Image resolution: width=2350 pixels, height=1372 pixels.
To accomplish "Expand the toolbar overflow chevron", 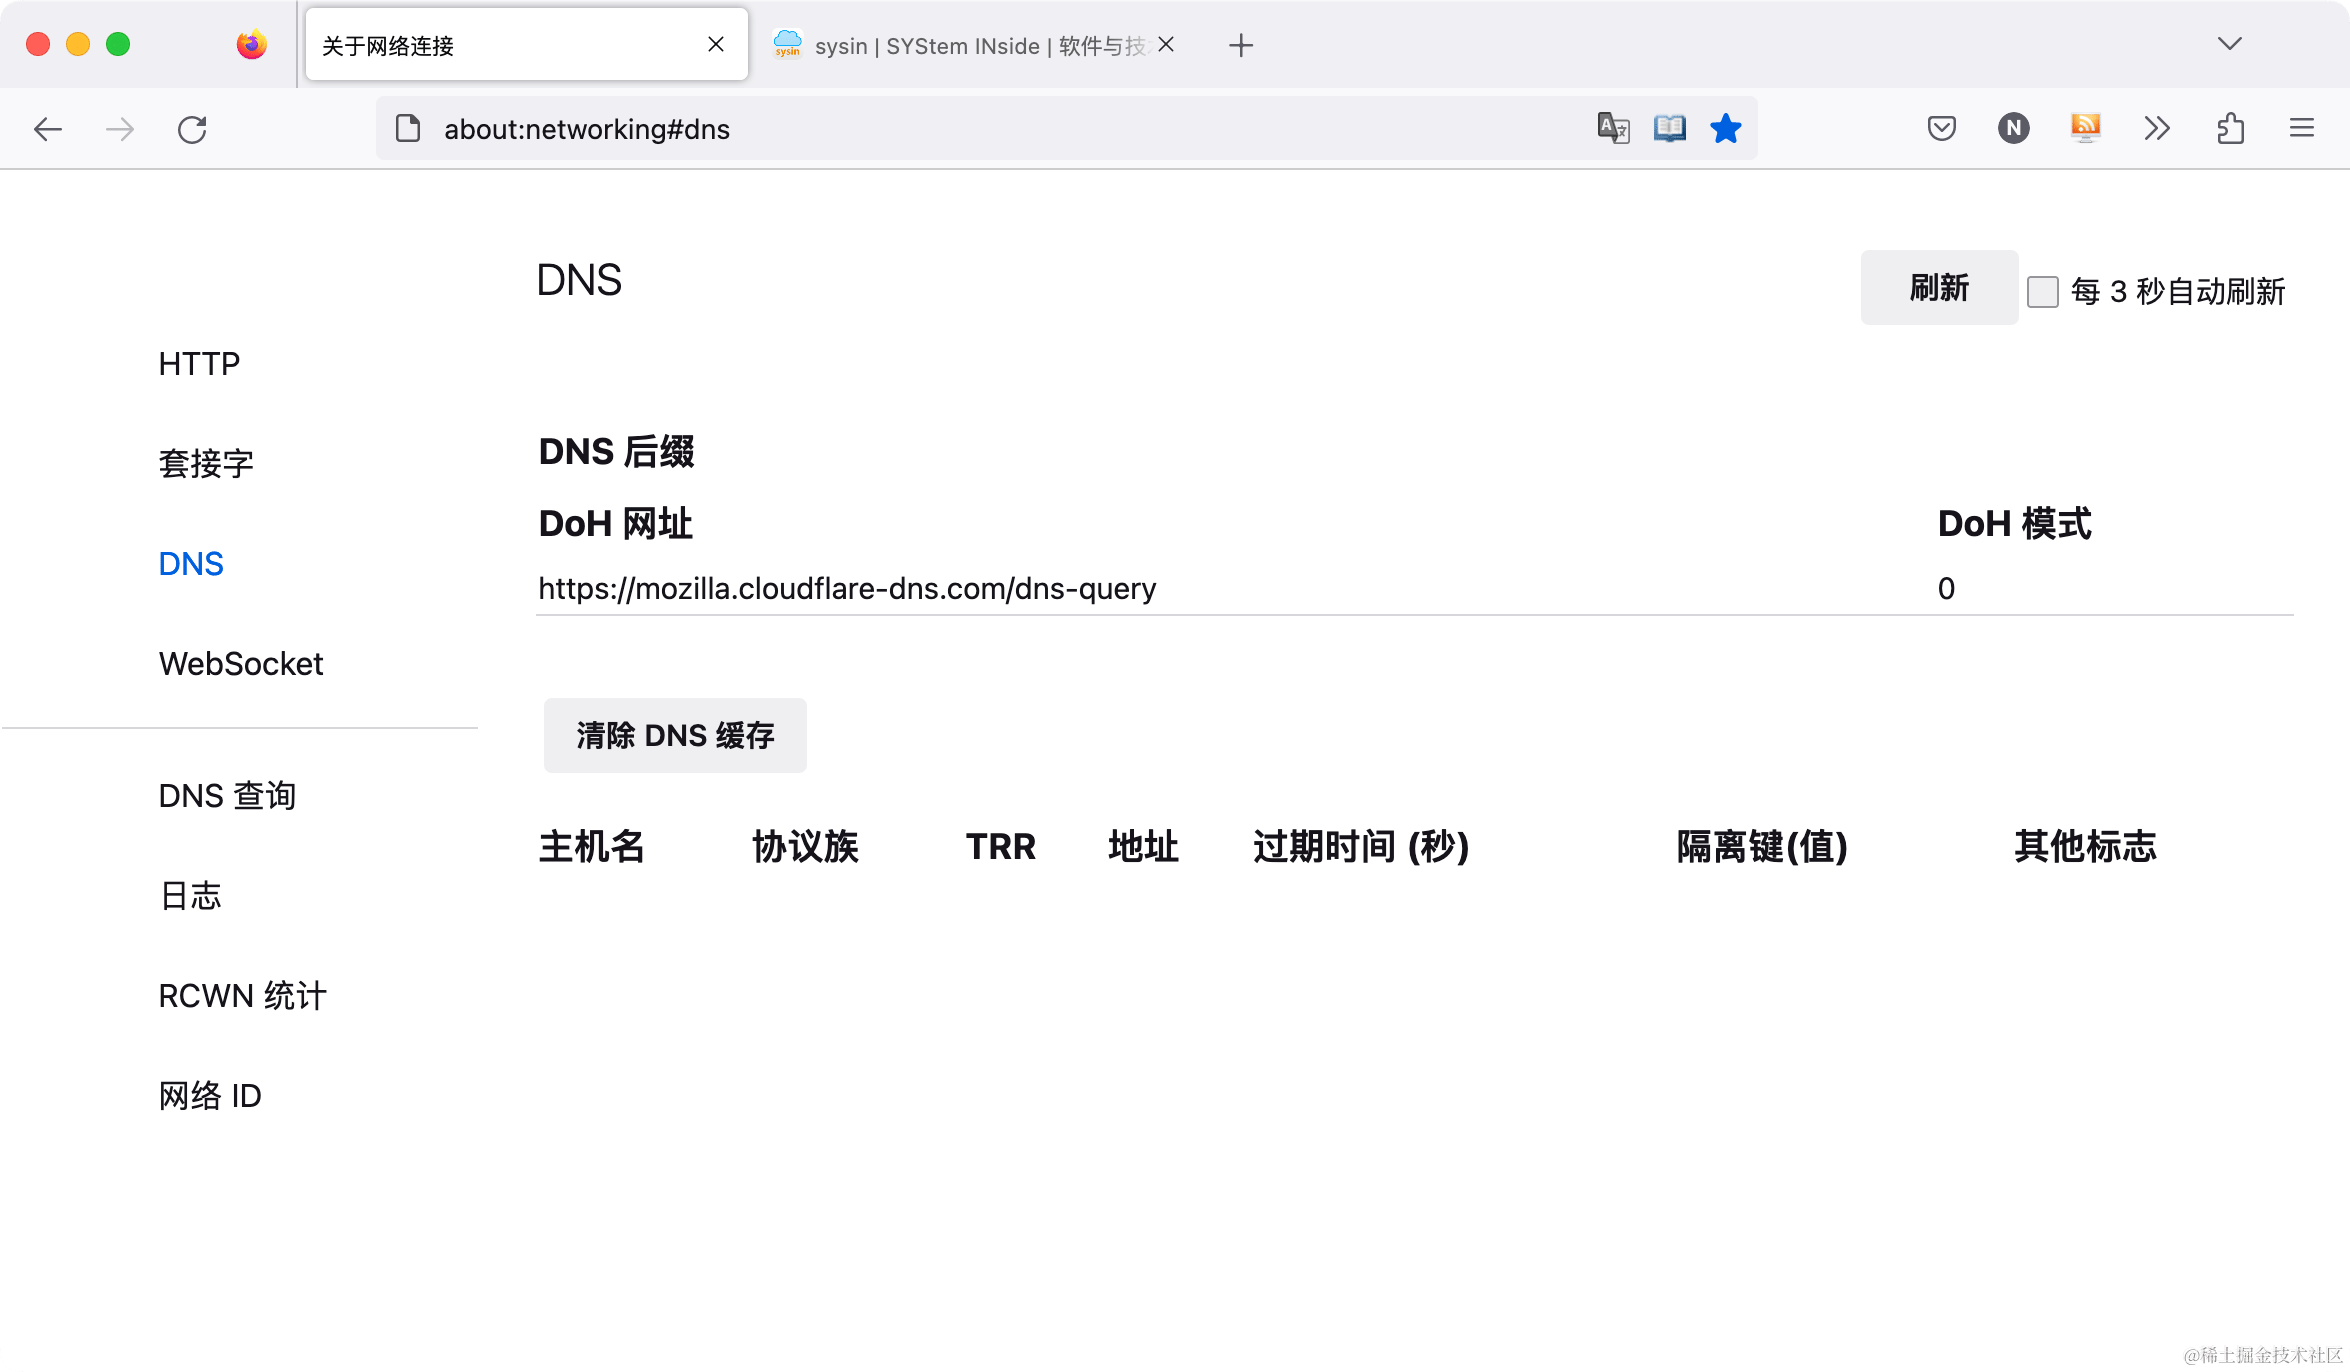I will [2157, 128].
